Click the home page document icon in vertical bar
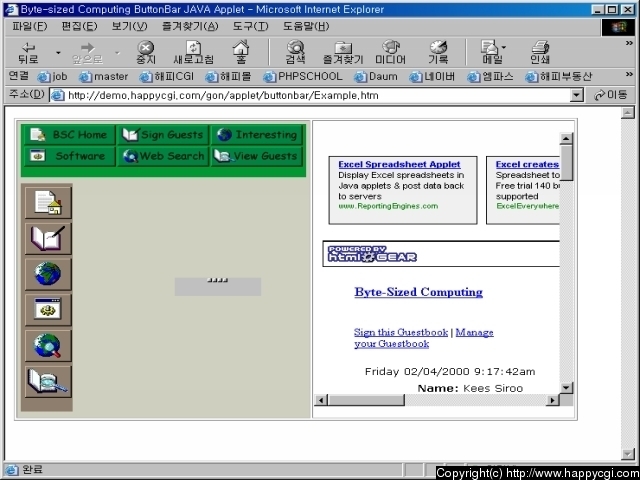 [x=48, y=202]
